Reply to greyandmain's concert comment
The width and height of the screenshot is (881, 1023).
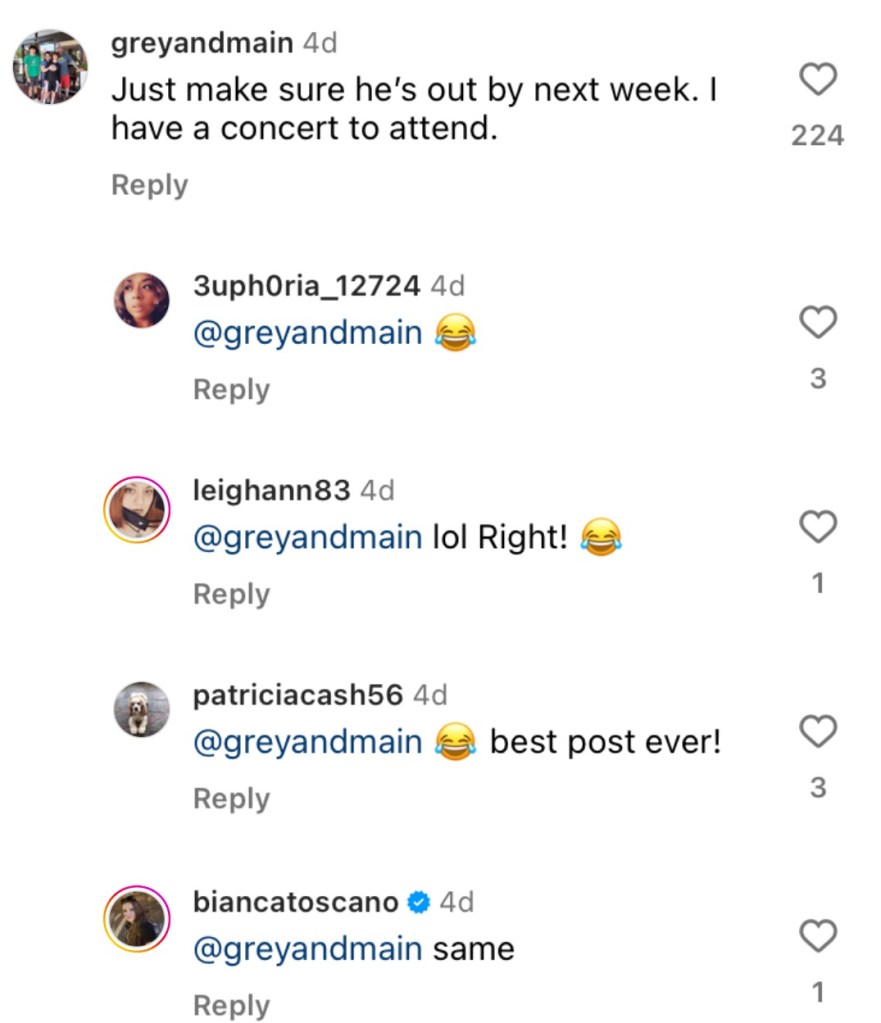click(x=149, y=185)
